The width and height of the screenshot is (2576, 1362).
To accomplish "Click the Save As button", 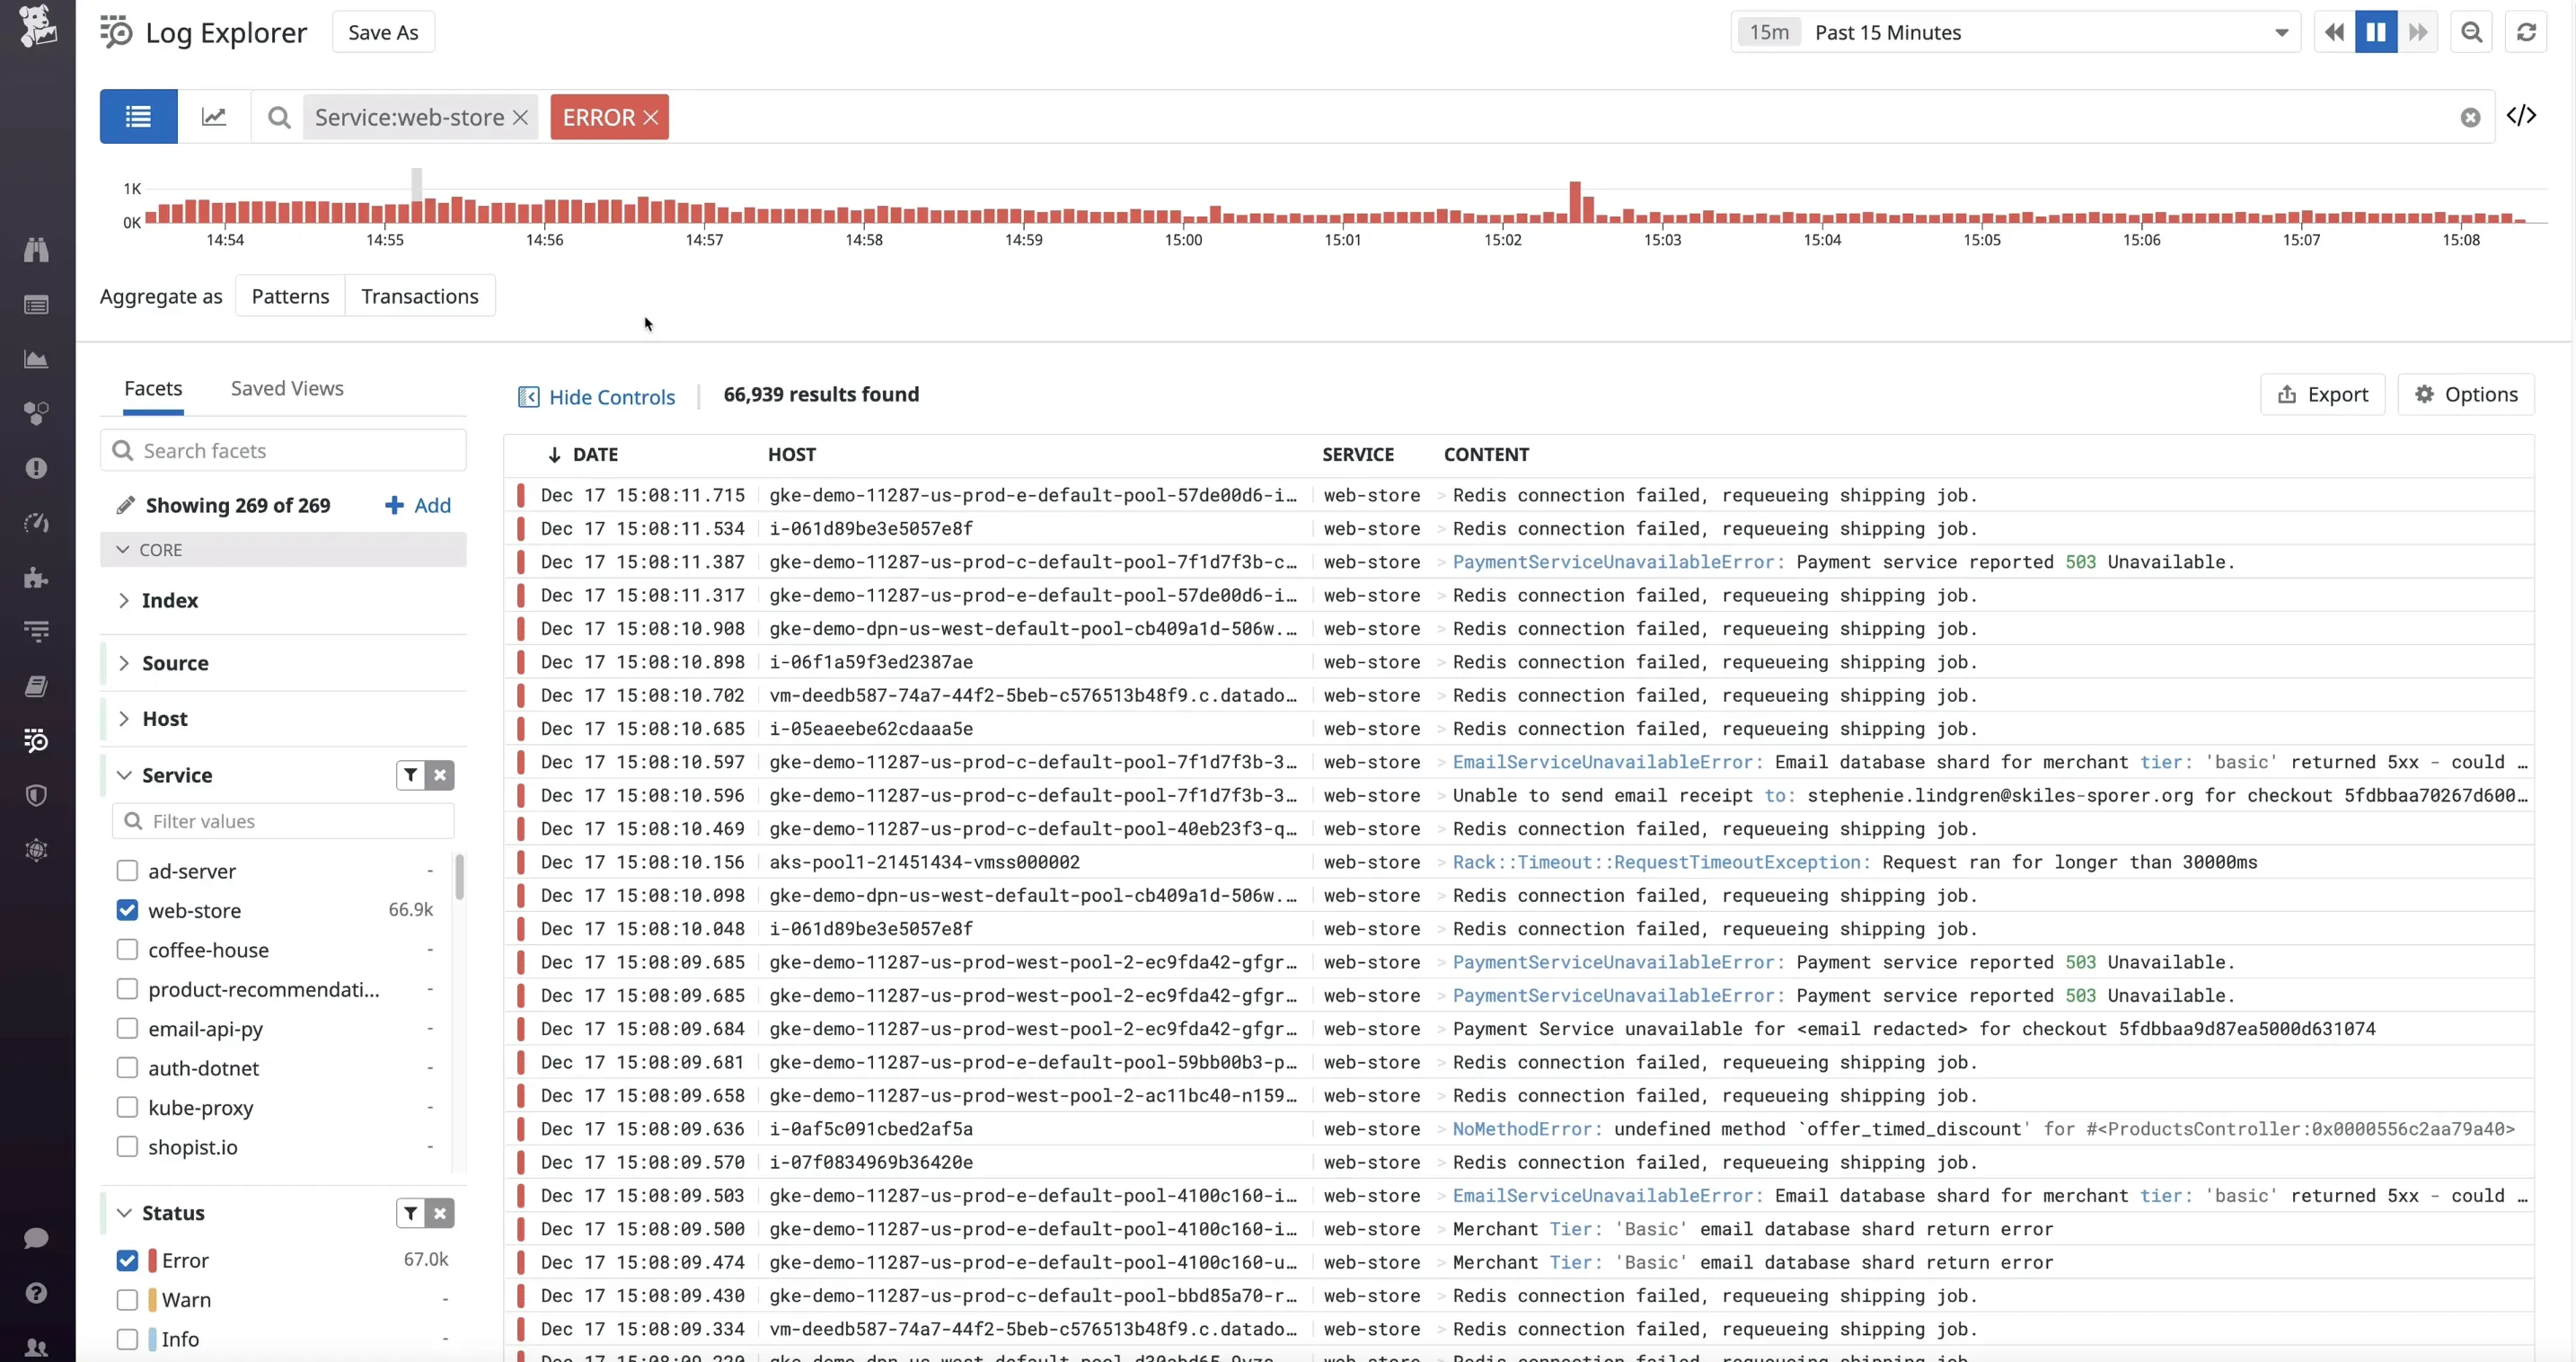I will [383, 32].
